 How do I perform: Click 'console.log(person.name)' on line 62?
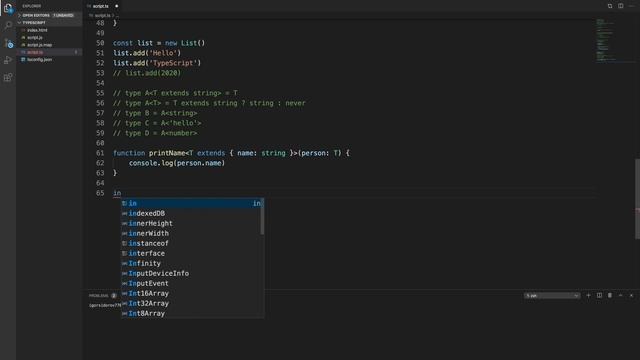(x=177, y=163)
